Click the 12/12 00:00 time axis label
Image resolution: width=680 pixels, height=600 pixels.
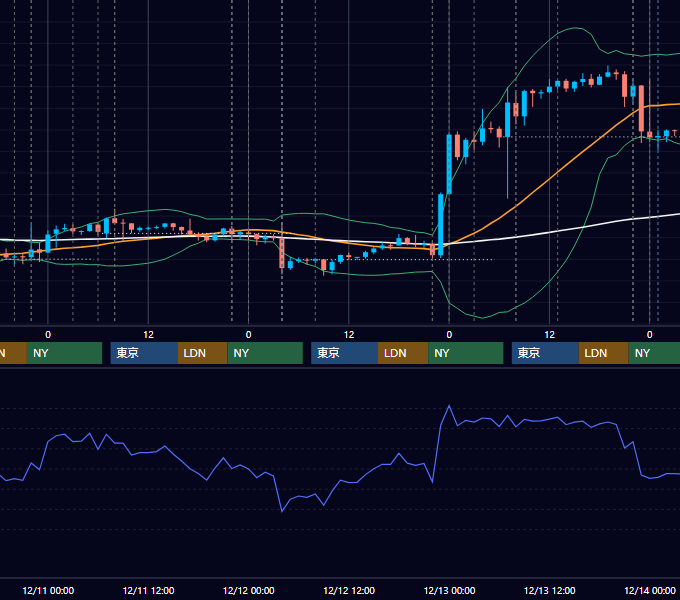[x=248, y=590]
